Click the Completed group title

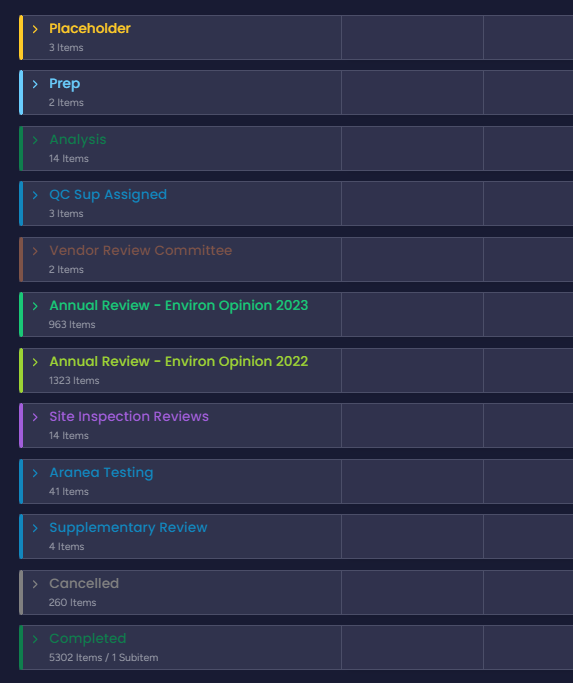[88, 638]
